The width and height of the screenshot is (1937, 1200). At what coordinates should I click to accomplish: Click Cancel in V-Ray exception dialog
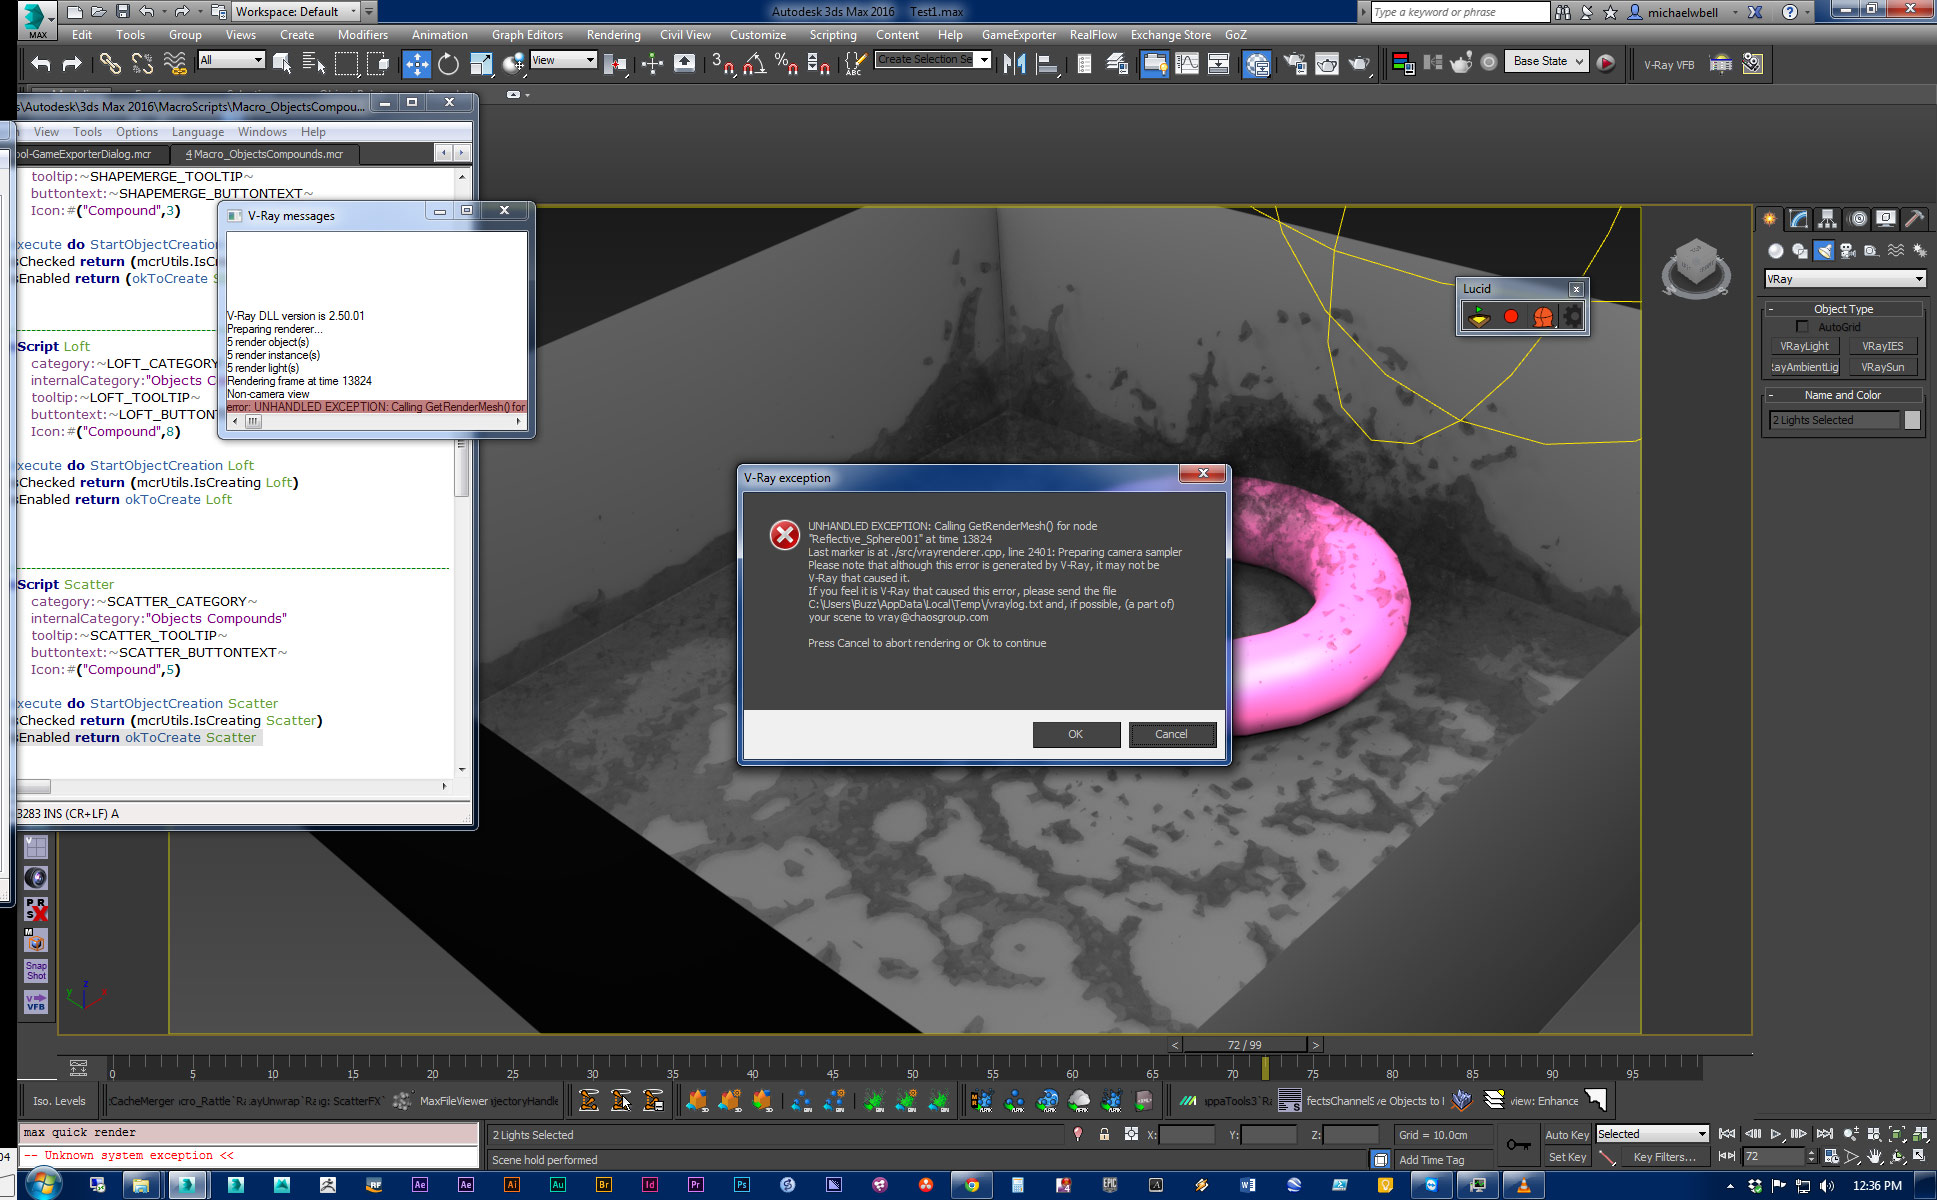1171,734
